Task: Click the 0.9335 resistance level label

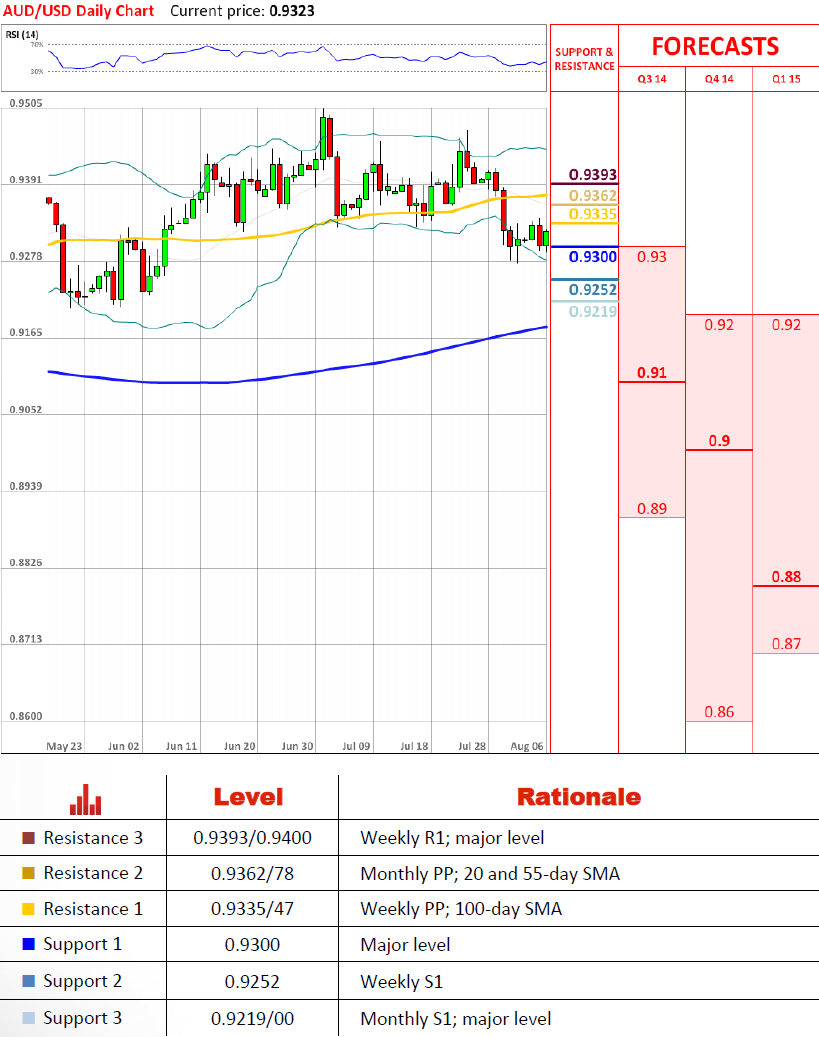Action: point(593,214)
